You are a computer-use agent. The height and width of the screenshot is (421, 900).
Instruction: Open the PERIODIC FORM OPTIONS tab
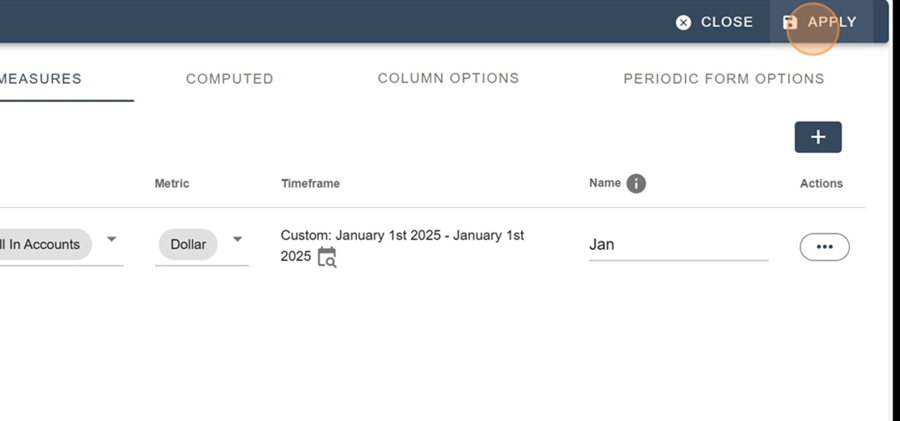(724, 79)
